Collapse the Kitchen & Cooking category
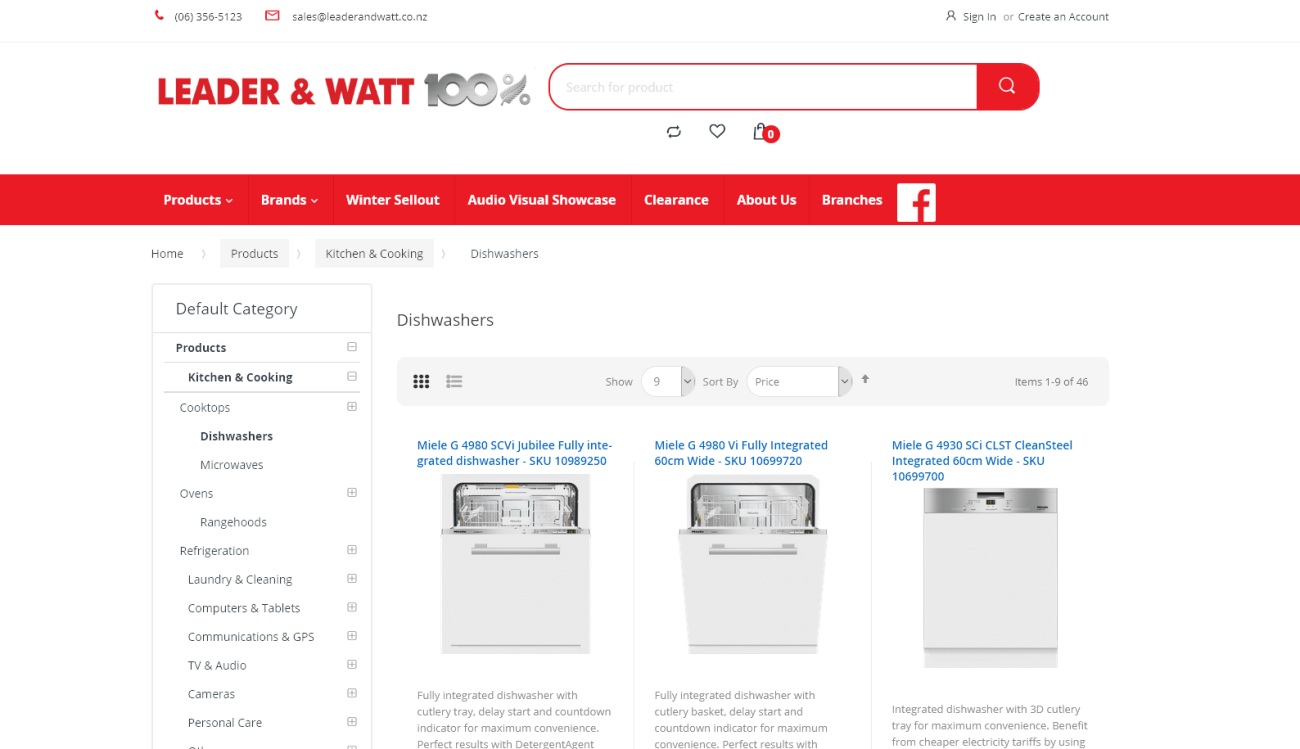 pos(351,377)
